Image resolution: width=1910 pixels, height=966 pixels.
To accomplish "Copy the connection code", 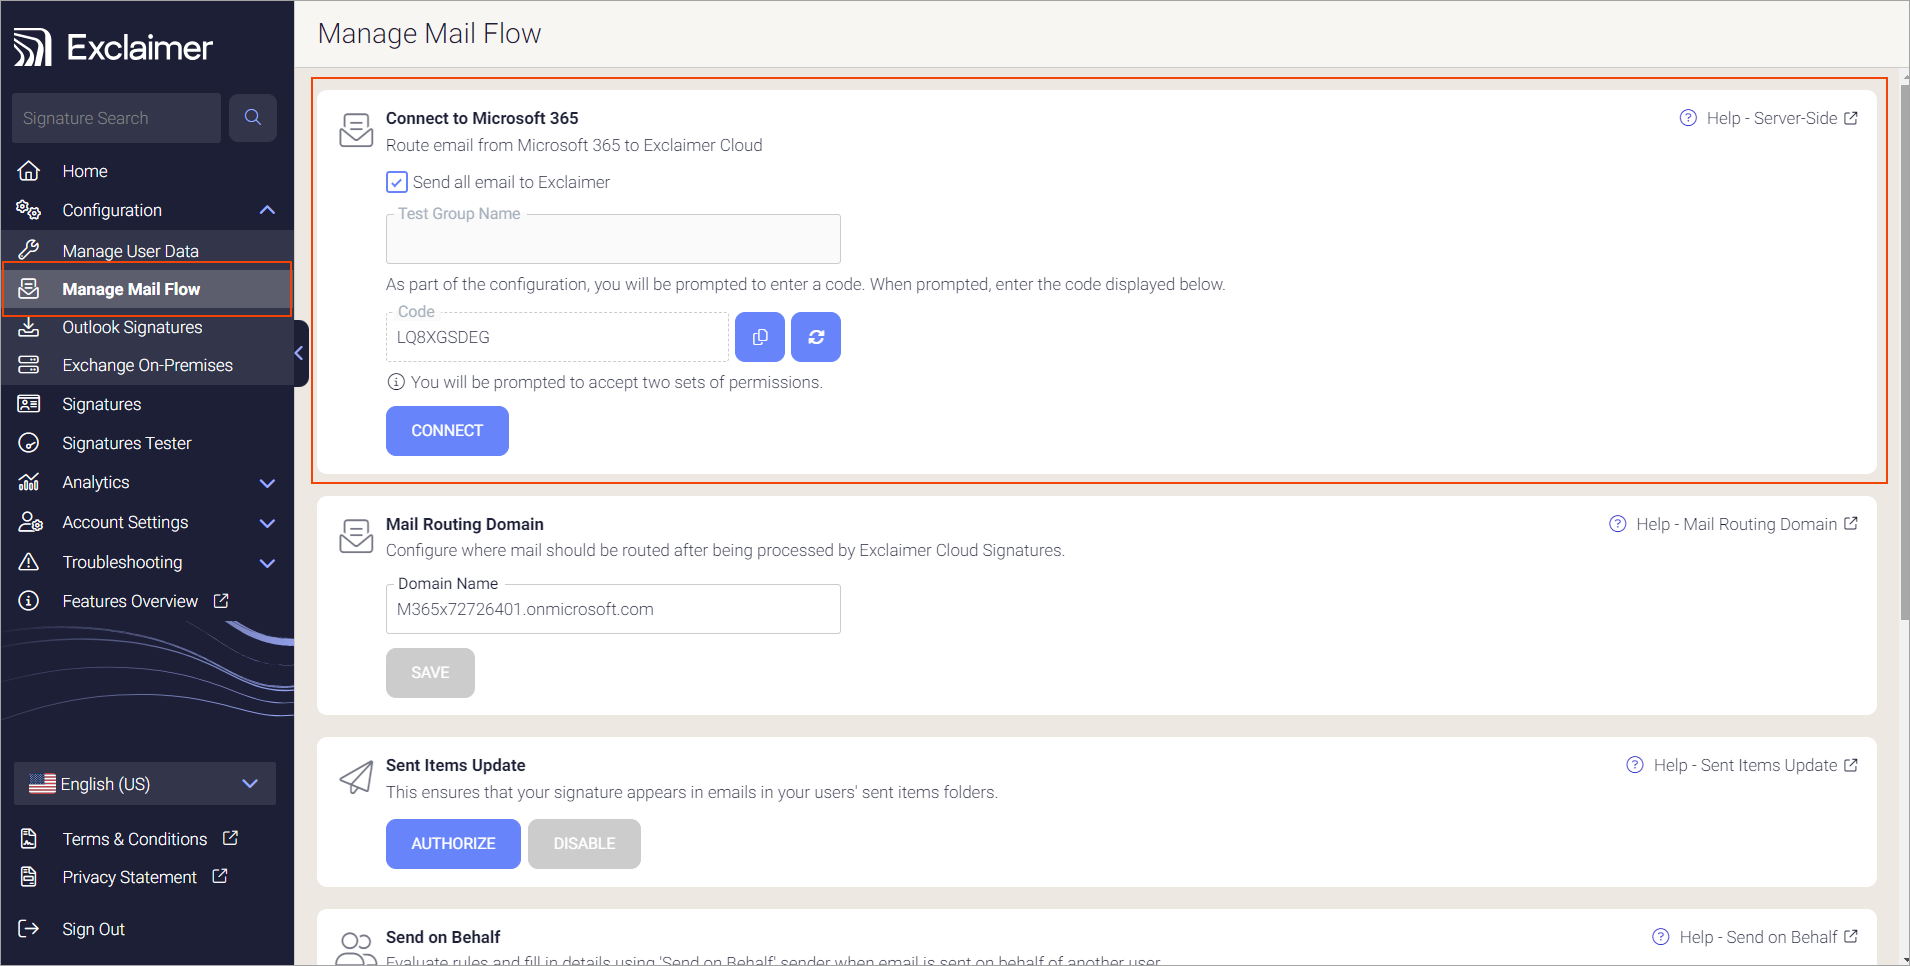I will (759, 336).
